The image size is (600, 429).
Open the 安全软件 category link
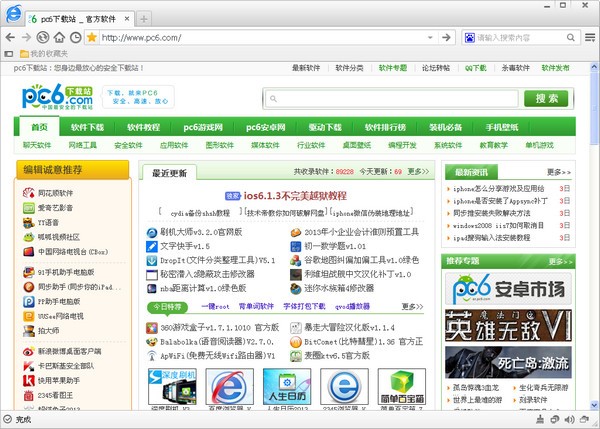click(128, 145)
